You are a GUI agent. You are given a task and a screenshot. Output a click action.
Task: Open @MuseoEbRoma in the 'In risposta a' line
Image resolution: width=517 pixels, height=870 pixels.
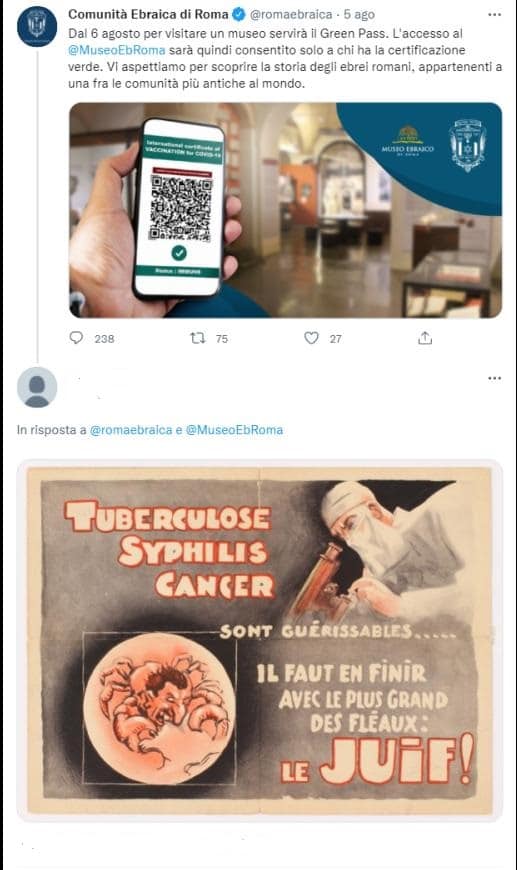tap(234, 430)
